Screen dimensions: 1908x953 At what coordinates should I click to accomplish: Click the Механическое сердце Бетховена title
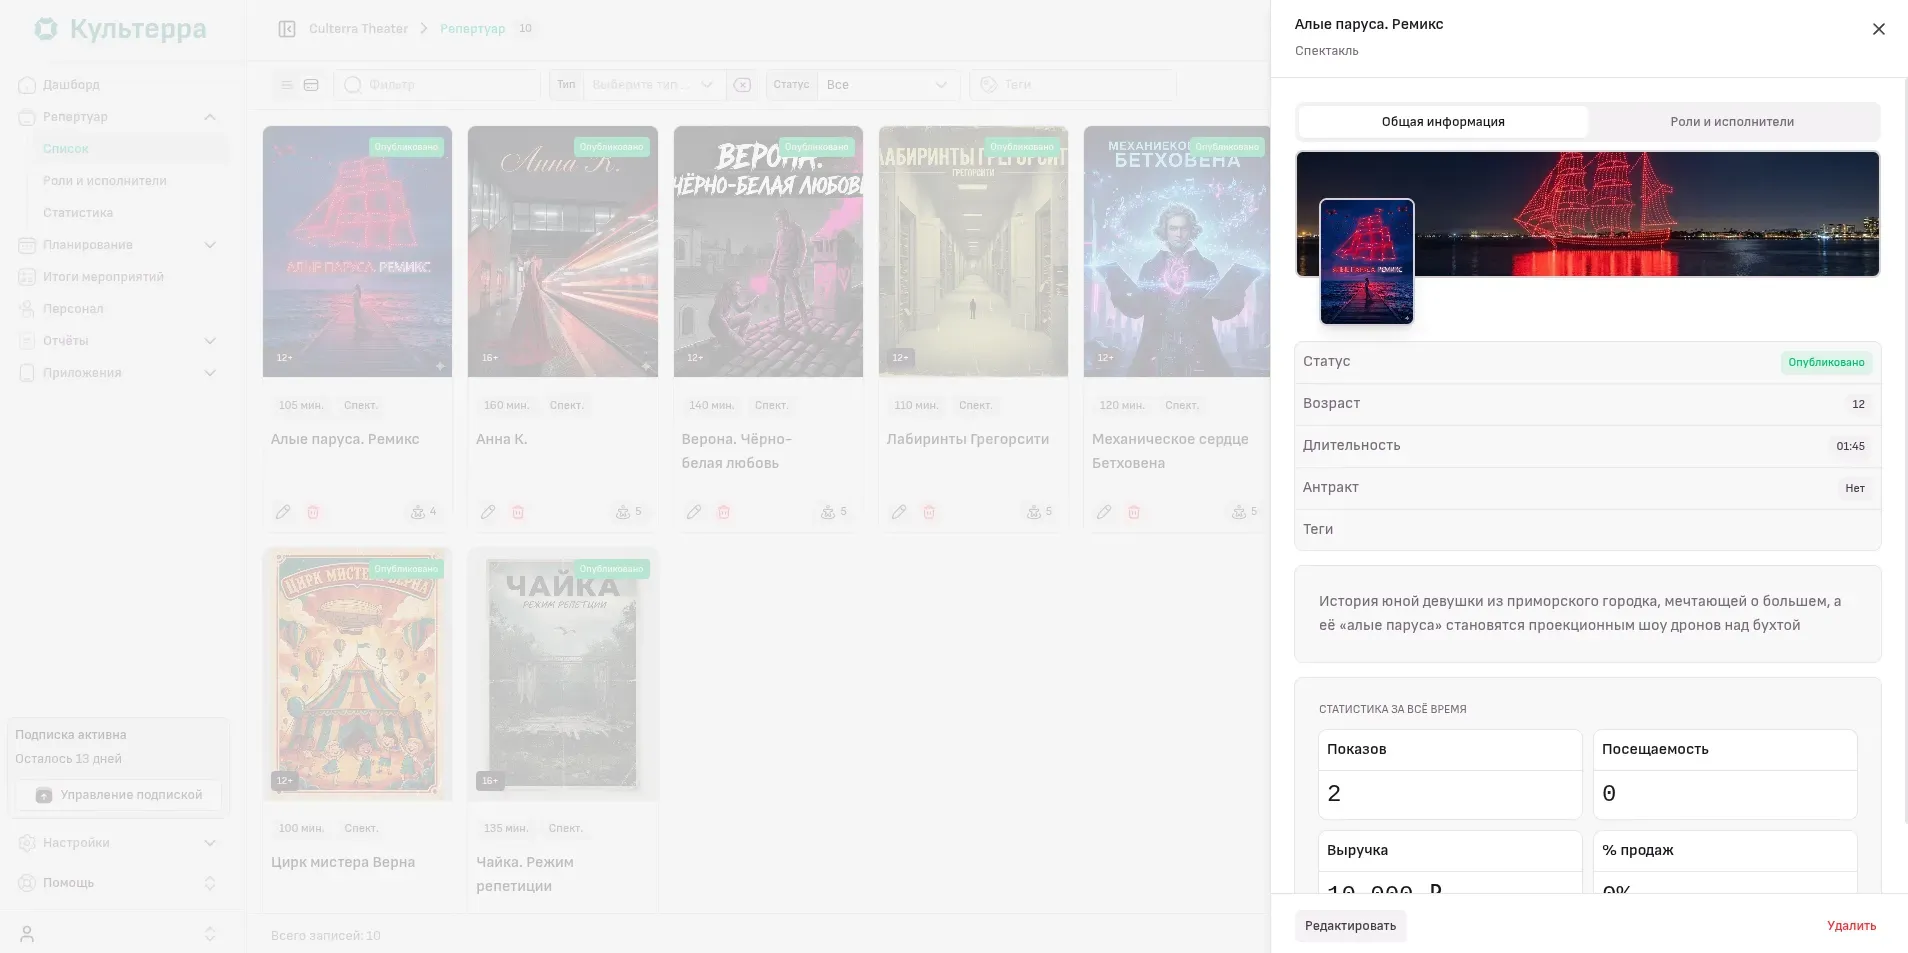click(x=1170, y=451)
